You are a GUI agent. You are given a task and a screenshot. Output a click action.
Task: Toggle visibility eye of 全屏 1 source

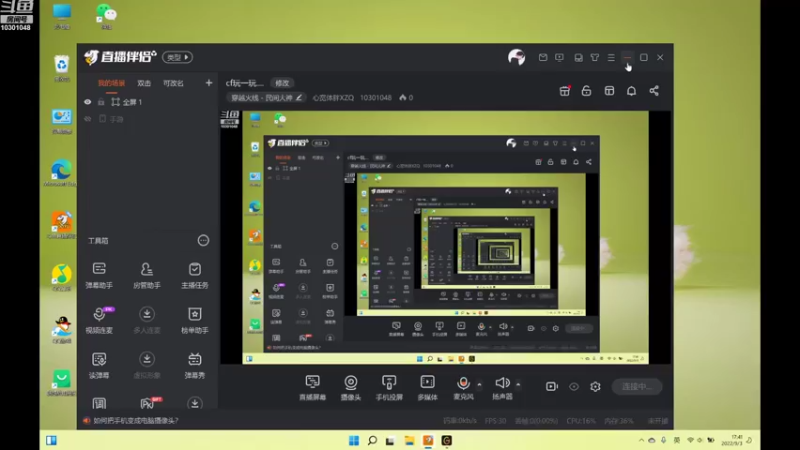click(x=88, y=102)
